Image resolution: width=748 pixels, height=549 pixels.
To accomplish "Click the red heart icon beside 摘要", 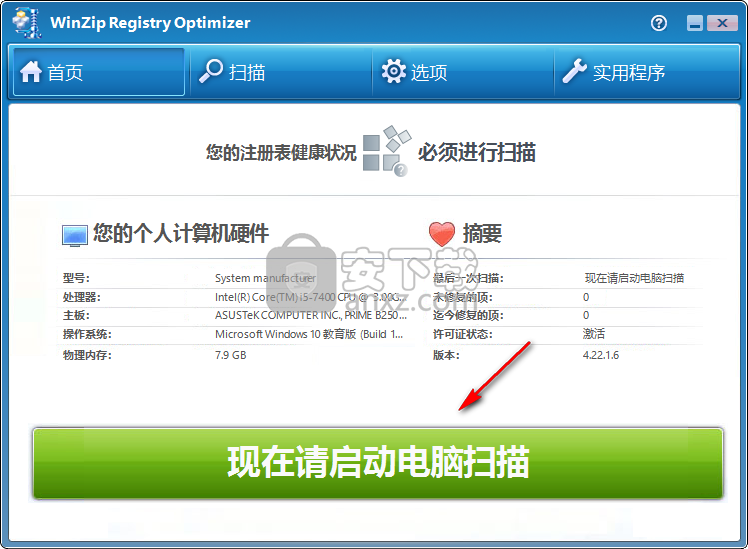I will [442, 234].
